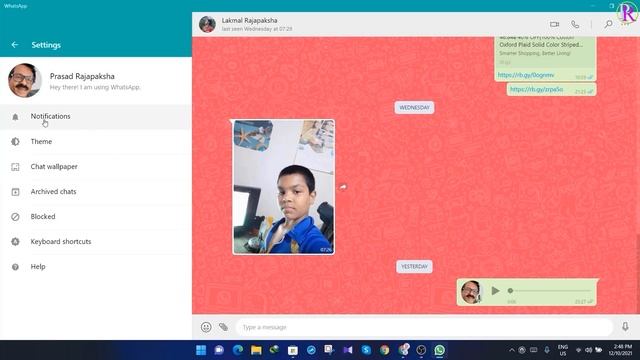Click the Notifications bell icon
The width and height of the screenshot is (640, 360).
point(15,117)
